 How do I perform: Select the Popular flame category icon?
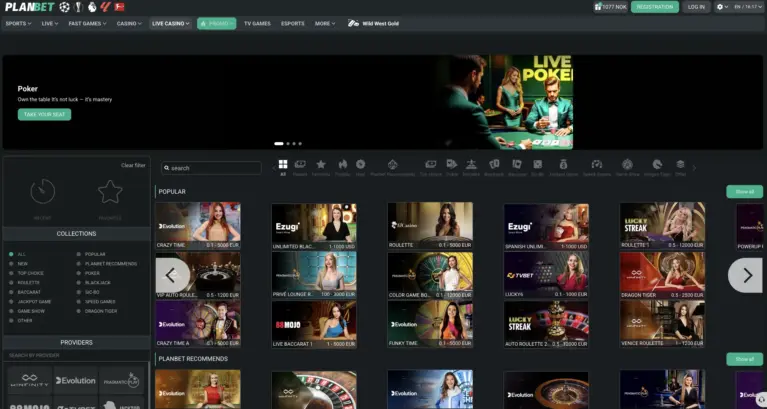[342, 164]
